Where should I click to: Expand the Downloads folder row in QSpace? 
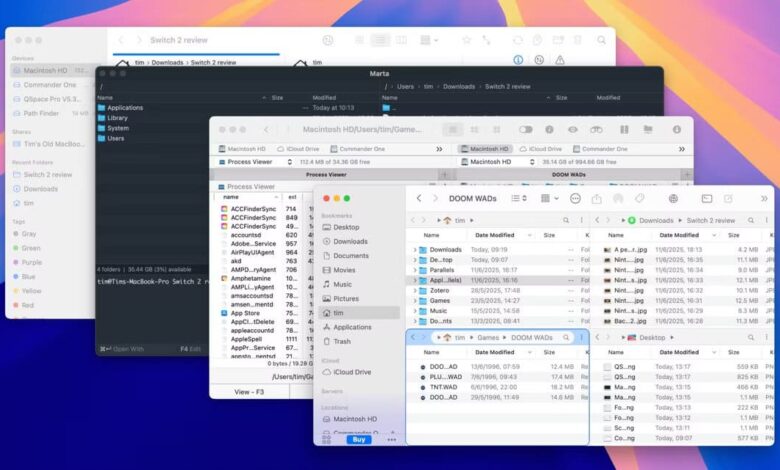pyautogui.click(x=414, y=250)
